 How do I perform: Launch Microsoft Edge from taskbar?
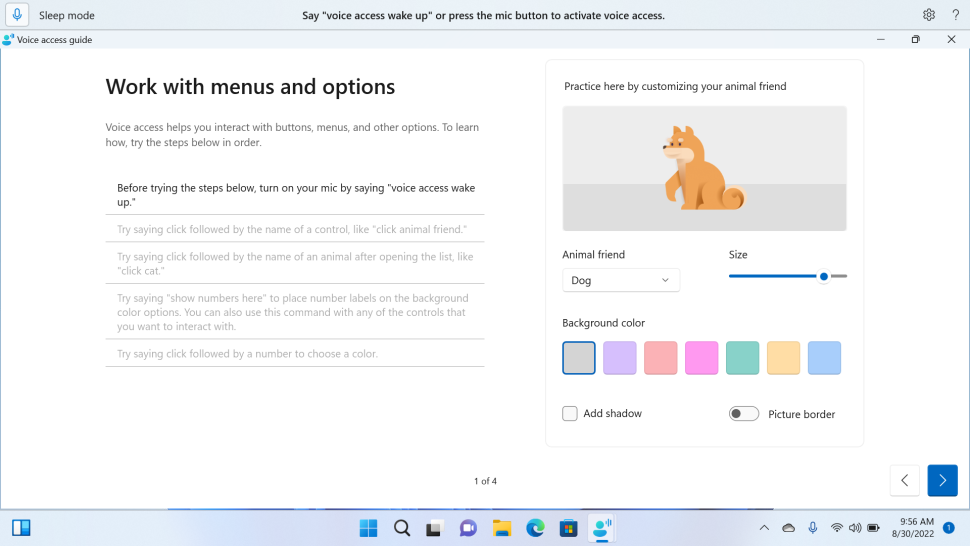coord(535,528)
